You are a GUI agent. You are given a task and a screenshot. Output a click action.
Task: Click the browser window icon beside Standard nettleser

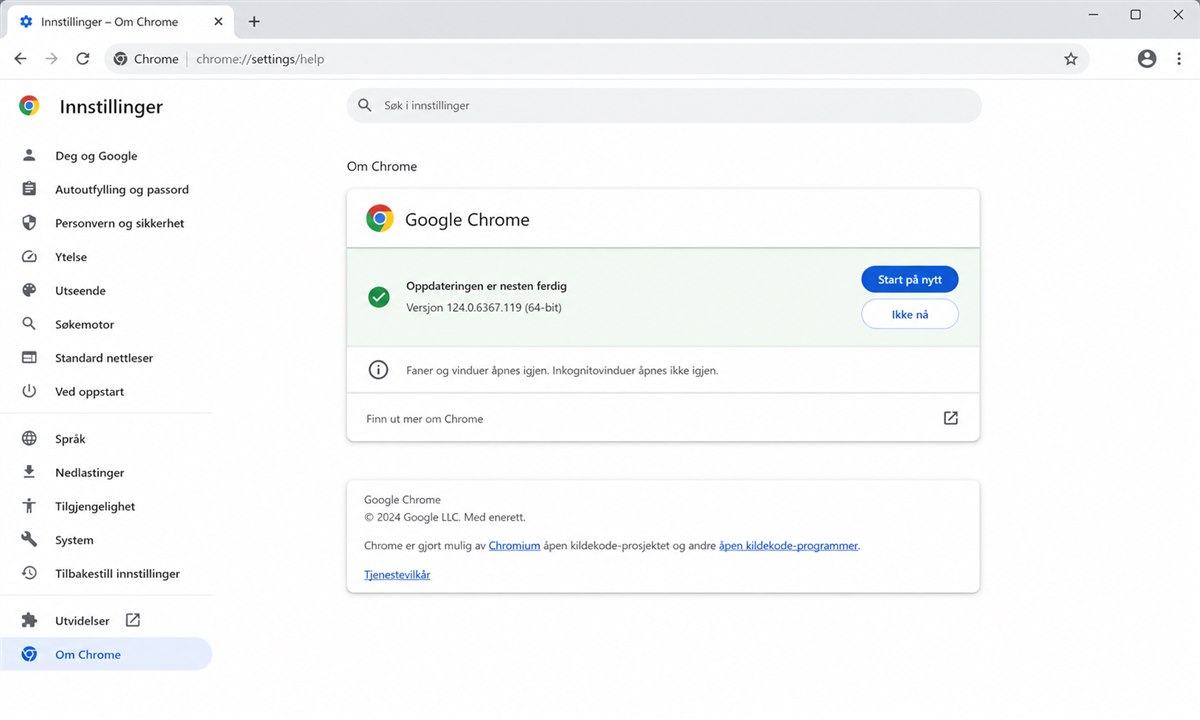(29, 358)
